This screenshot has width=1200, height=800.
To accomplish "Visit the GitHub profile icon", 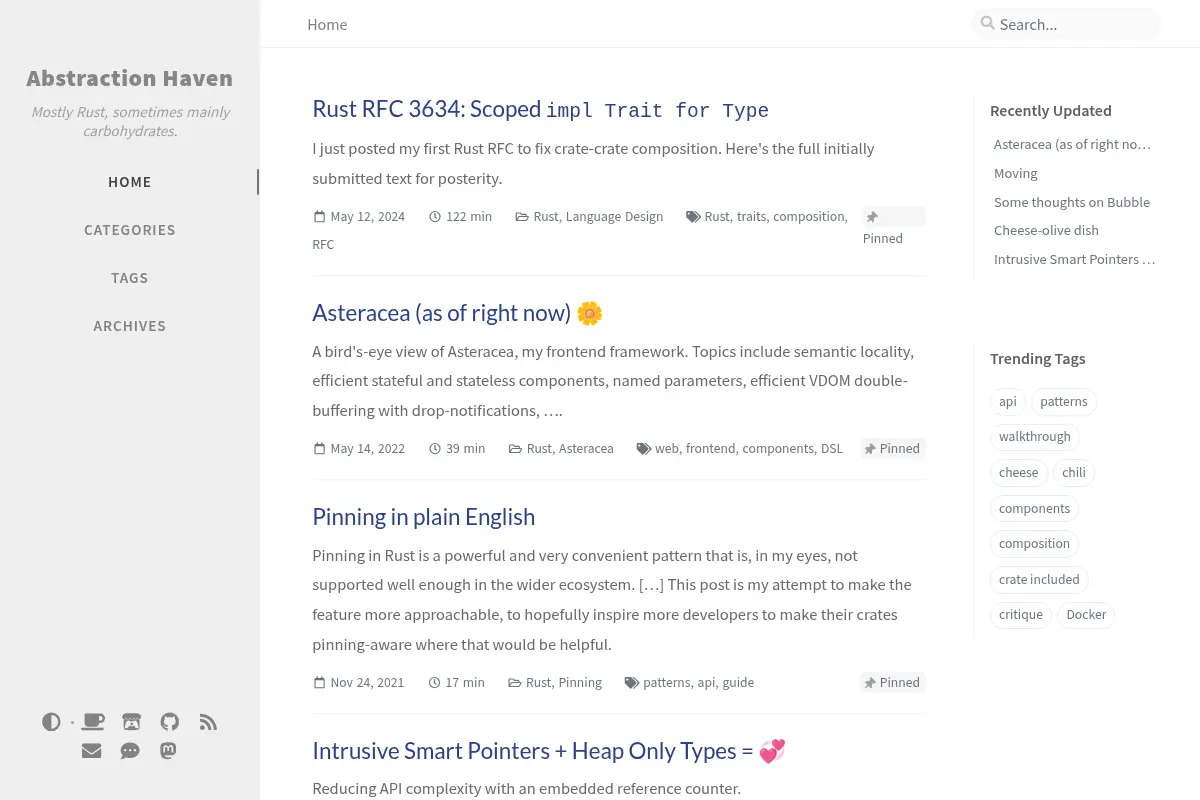I will (170, 722).
